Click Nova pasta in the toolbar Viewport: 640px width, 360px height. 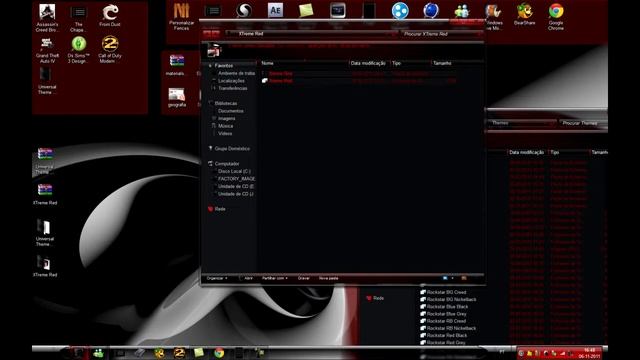tap(329, 278)
